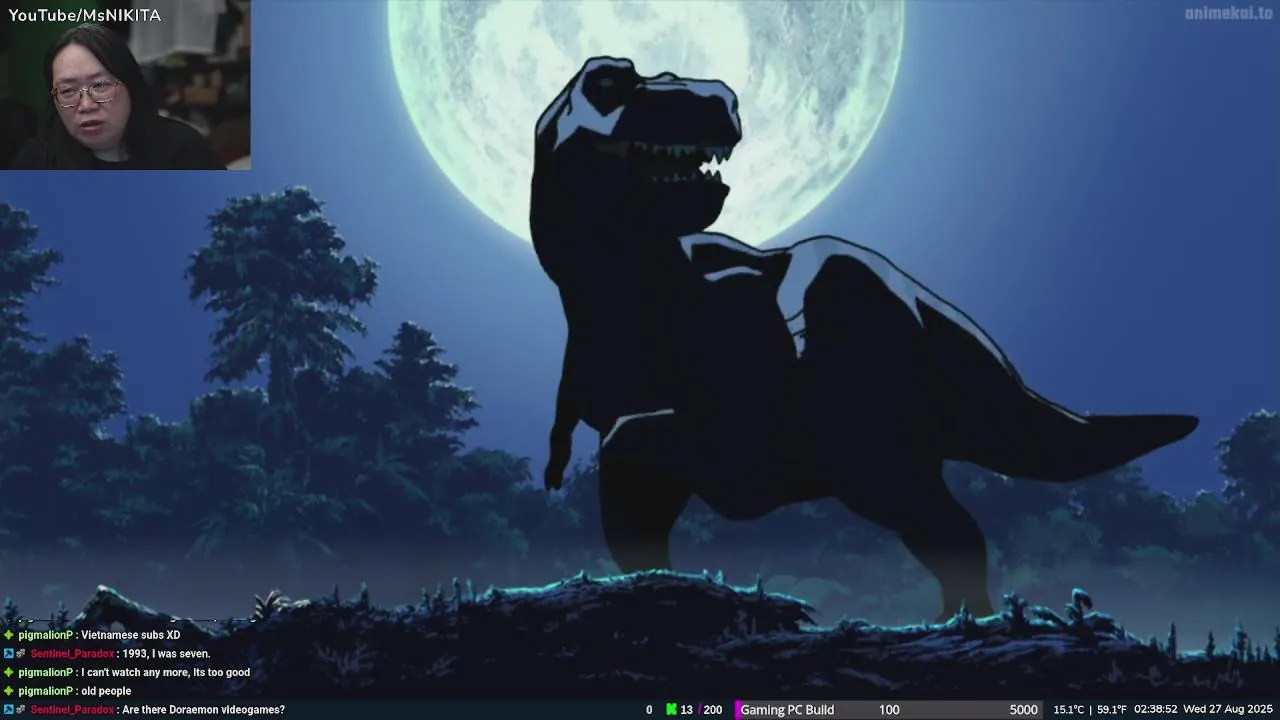Click green badge beside "I can't watch any more"

tap(9, 673)
